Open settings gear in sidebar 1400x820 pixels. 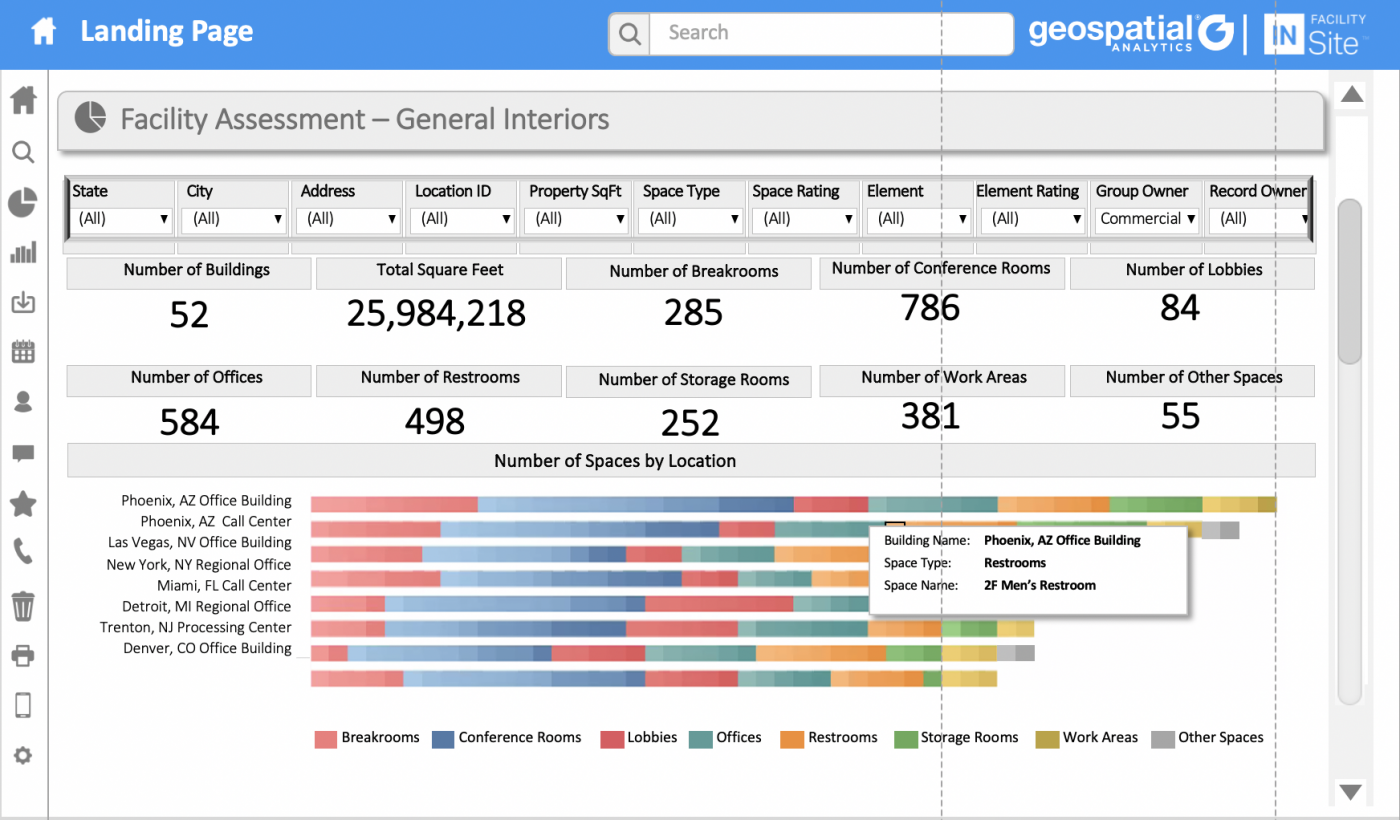click(x=23, y=756)
